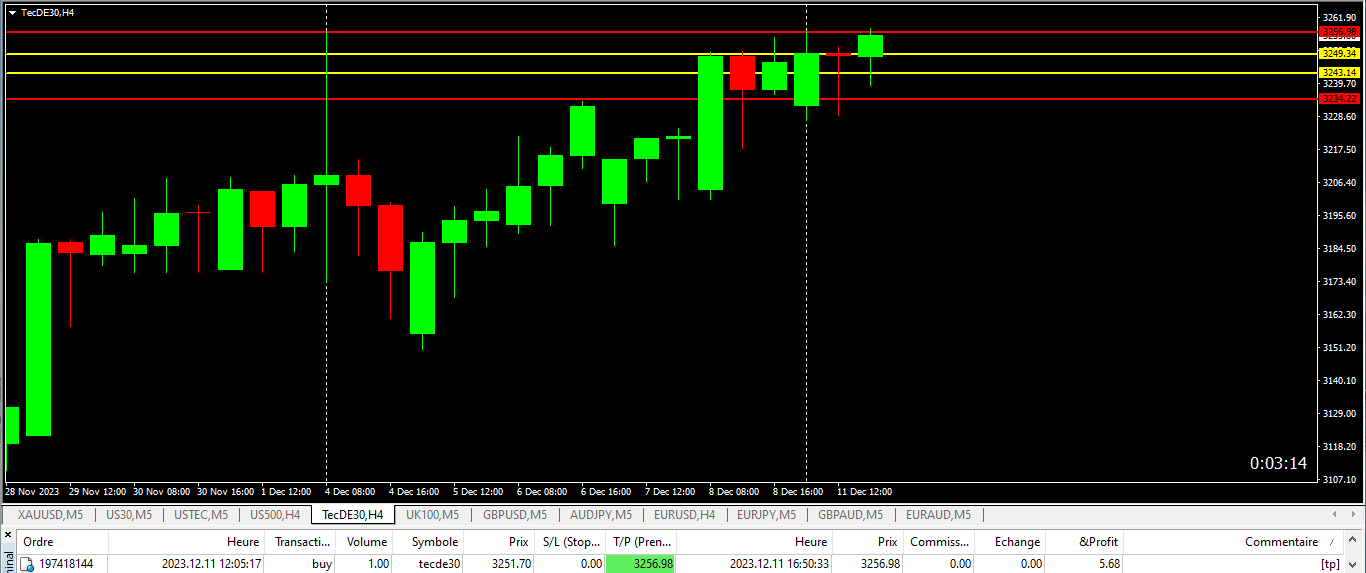Click the open time 2023.12.11 12:05:17
Viewport: 1366px width, 573px height.
[x=212, y=564]
